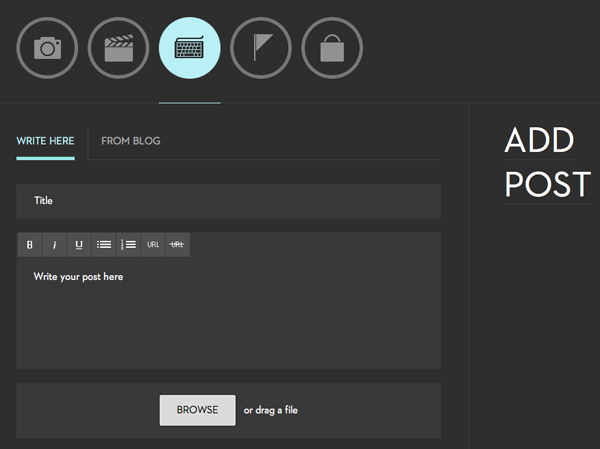The height and width of the screenshot is (449, 600).
Task: Click the ADD POST heading
Action: coord(546,162)
